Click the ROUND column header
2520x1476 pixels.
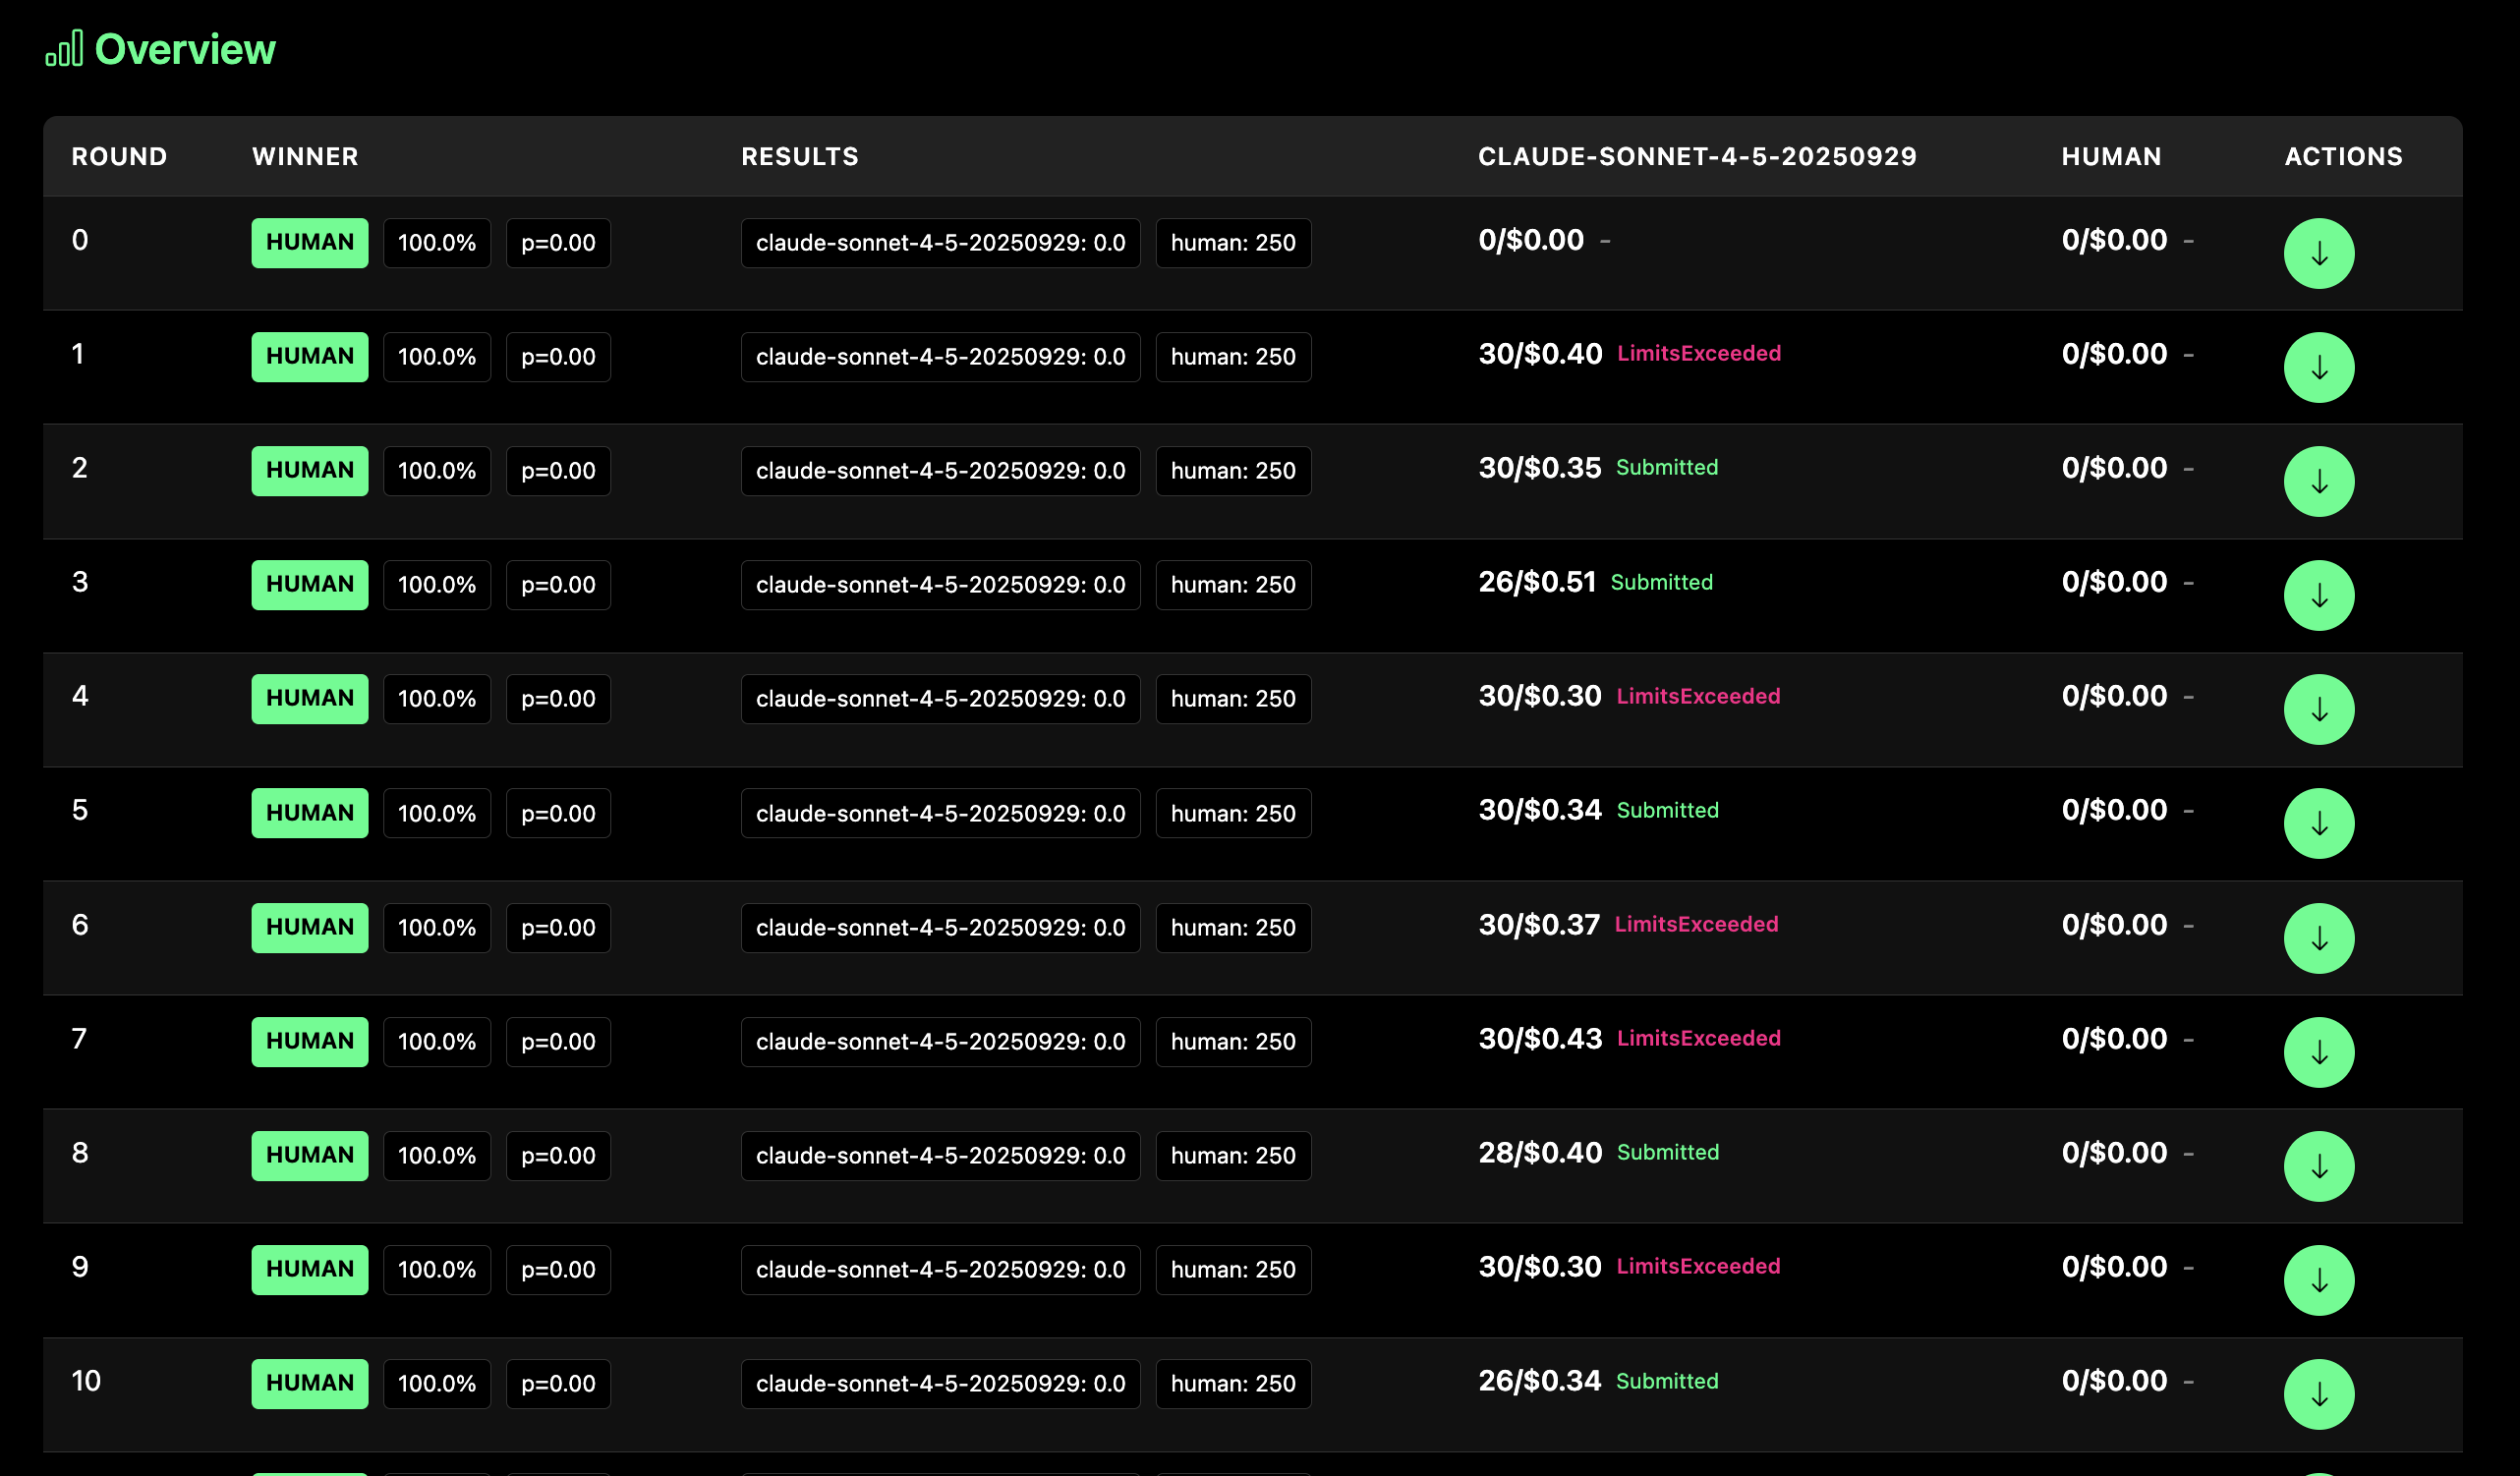click(119, 156)
